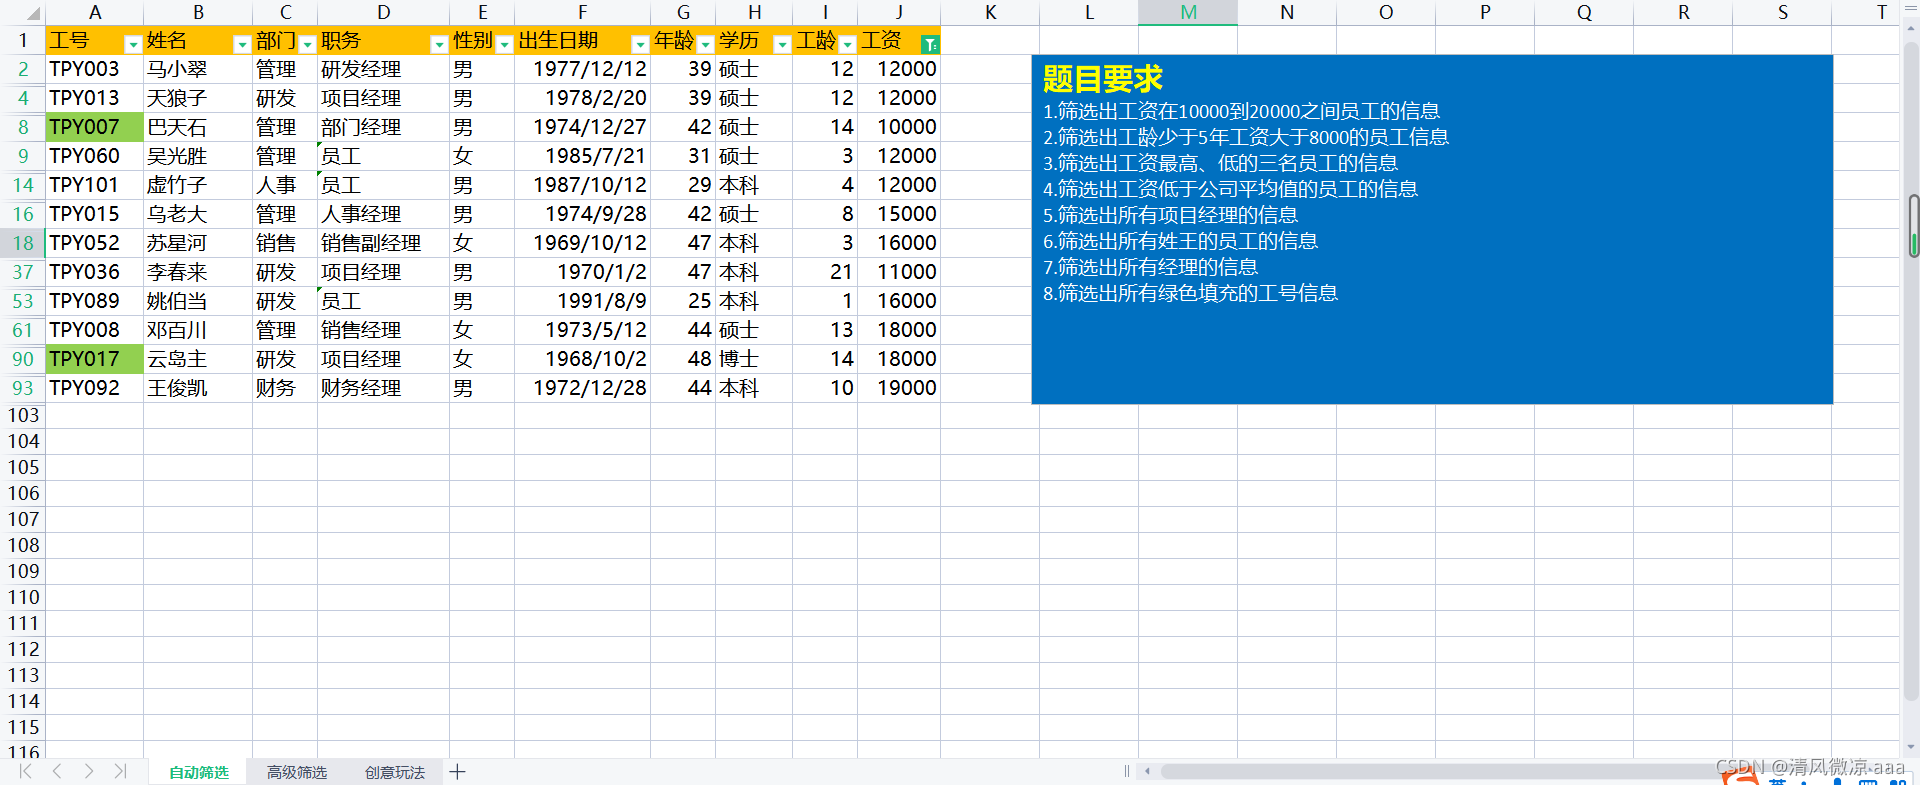Select cell containing 虚竹子
The width and height of the screenshot is (1920, 785).
(x=198, y=185)
